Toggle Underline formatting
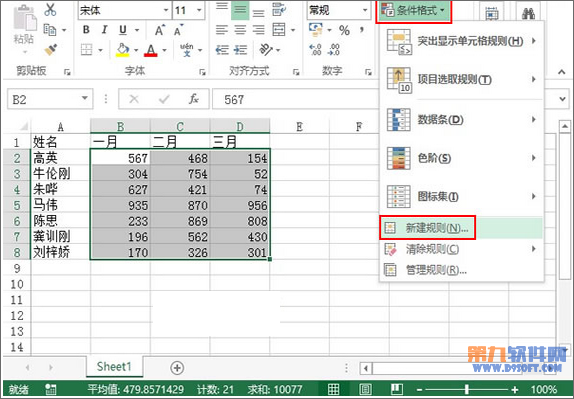This screenshot has height=399, width=574. click(123, 30)
